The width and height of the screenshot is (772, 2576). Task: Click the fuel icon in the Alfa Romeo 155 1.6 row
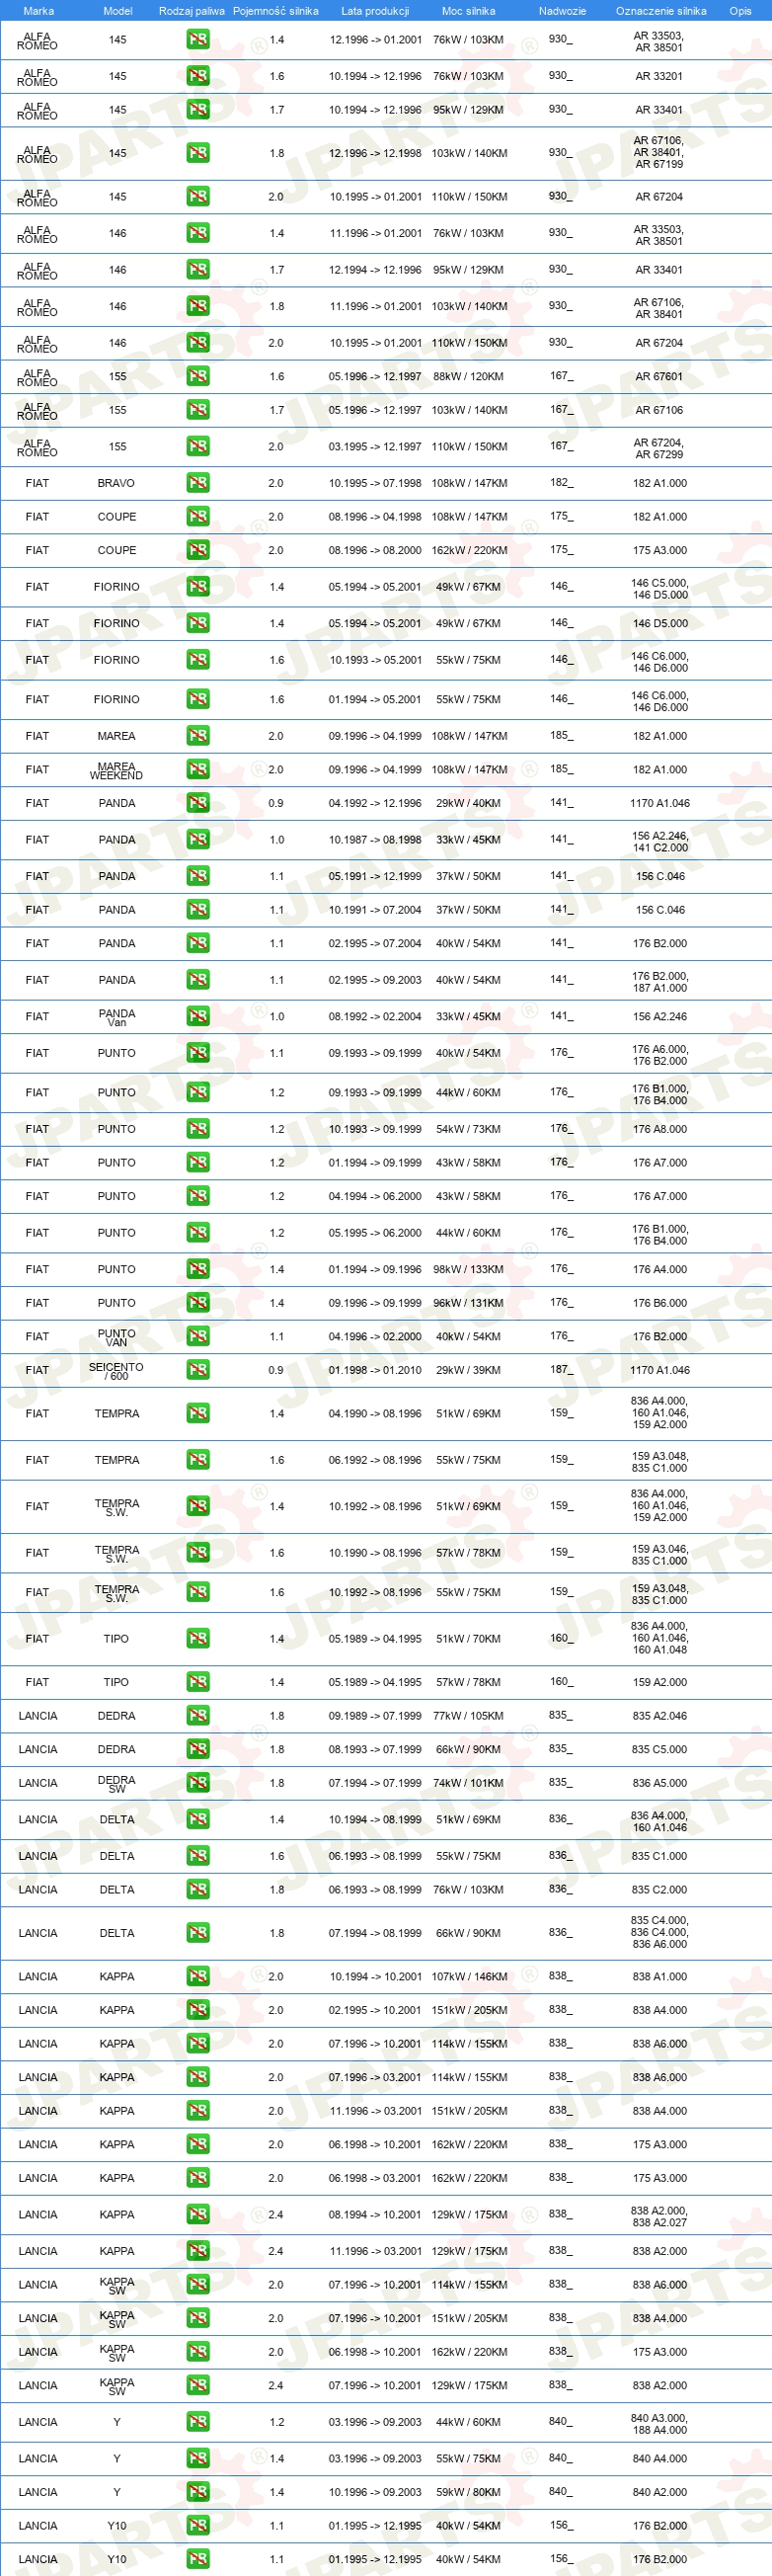tap(198, 376)
